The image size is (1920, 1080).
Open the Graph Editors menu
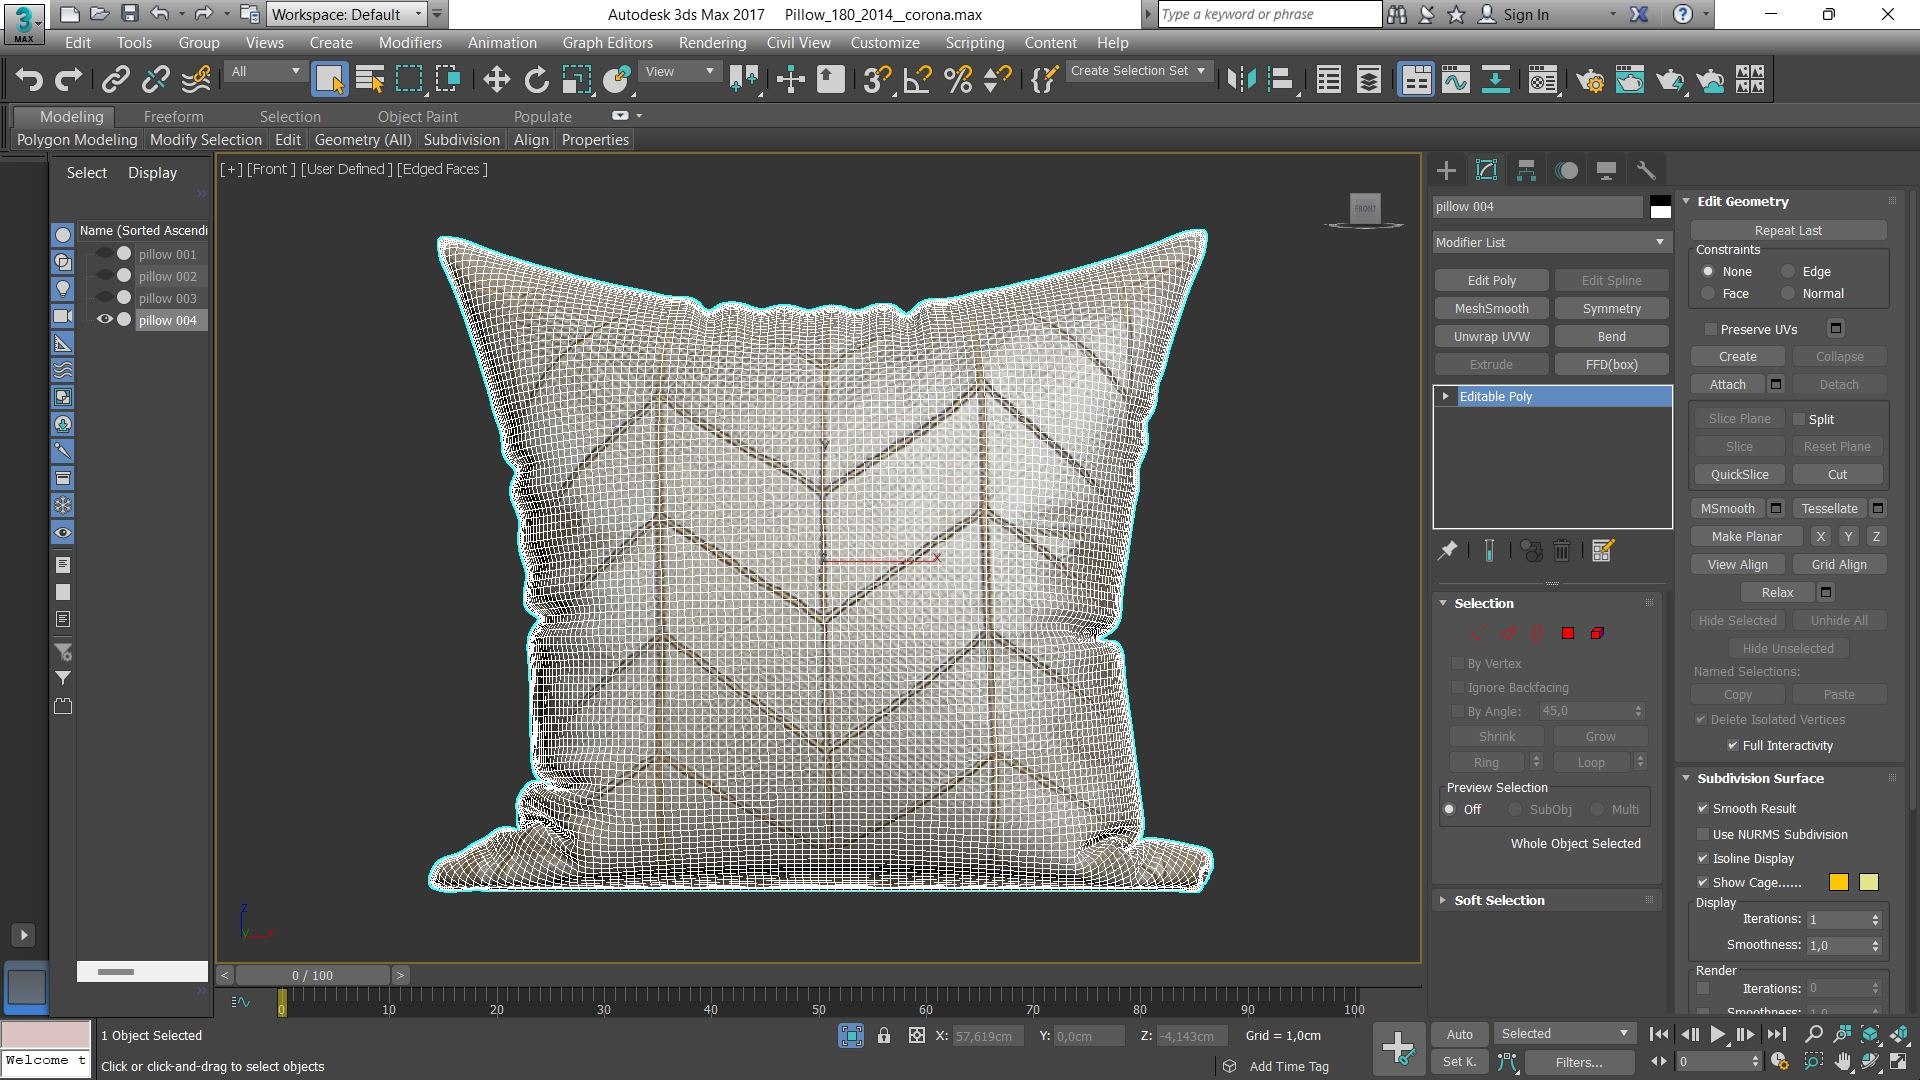tap(607, 43)
